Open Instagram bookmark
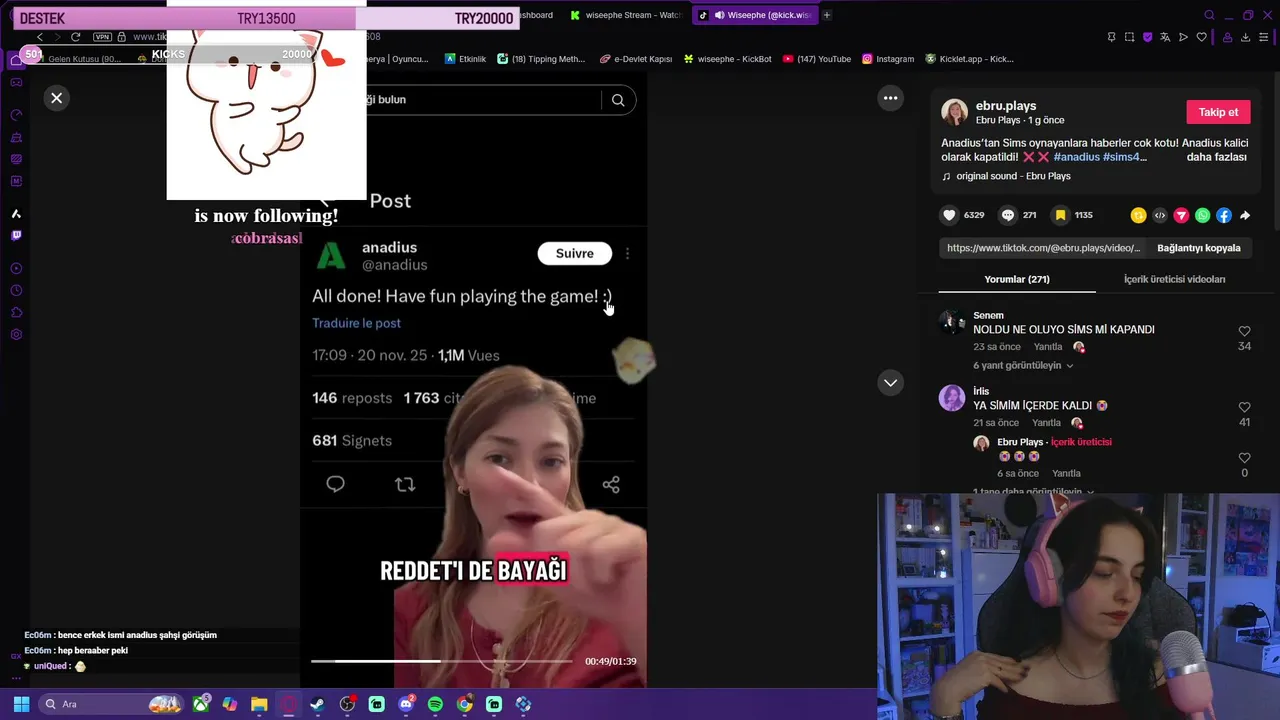1280x720 pixels. click(888, 59)
